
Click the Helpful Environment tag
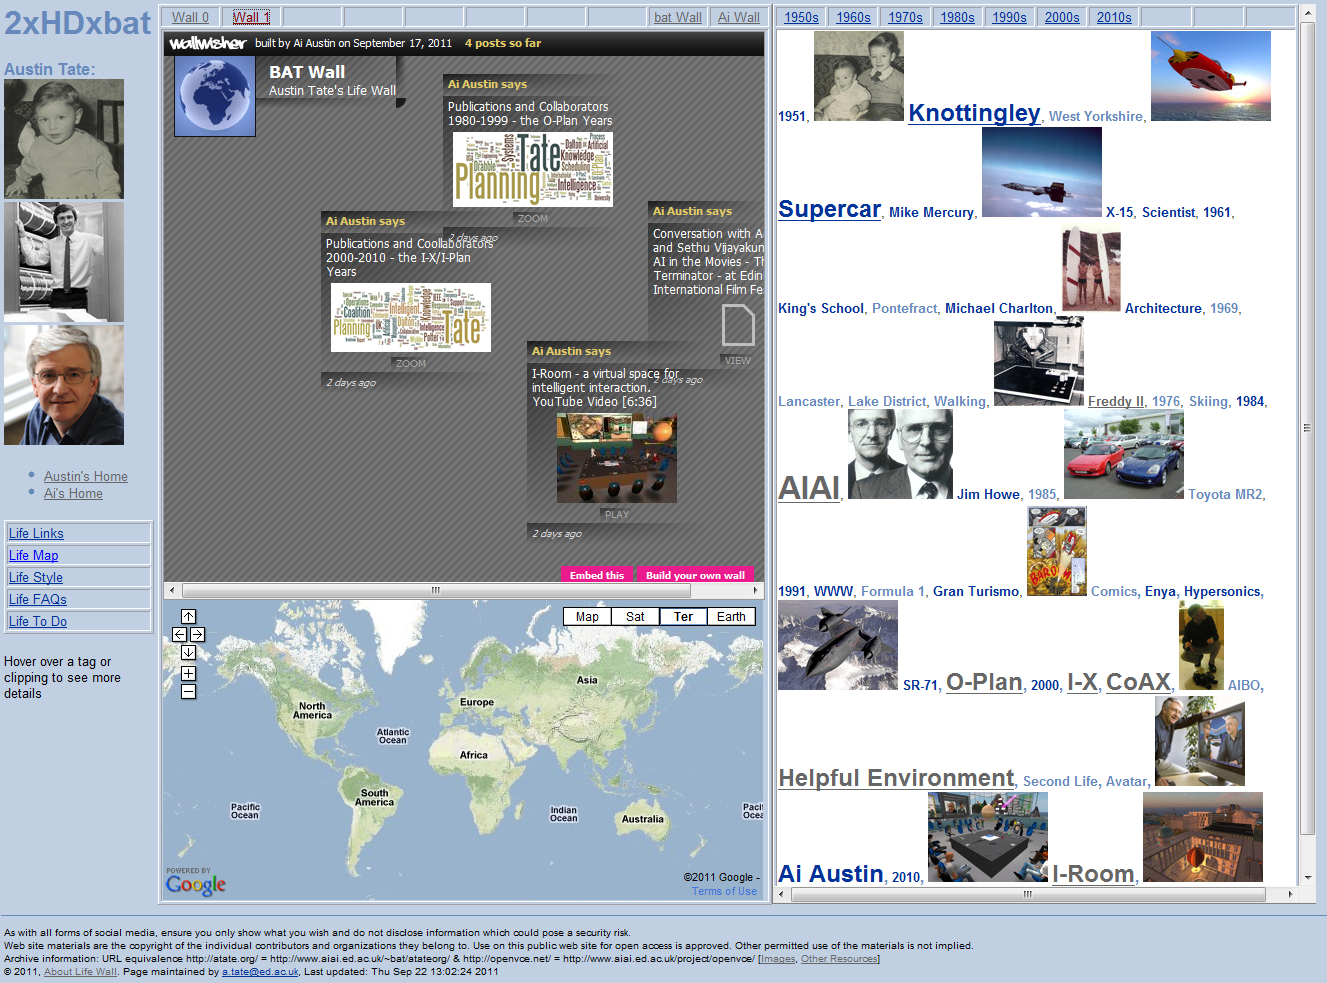click(896, 778)
